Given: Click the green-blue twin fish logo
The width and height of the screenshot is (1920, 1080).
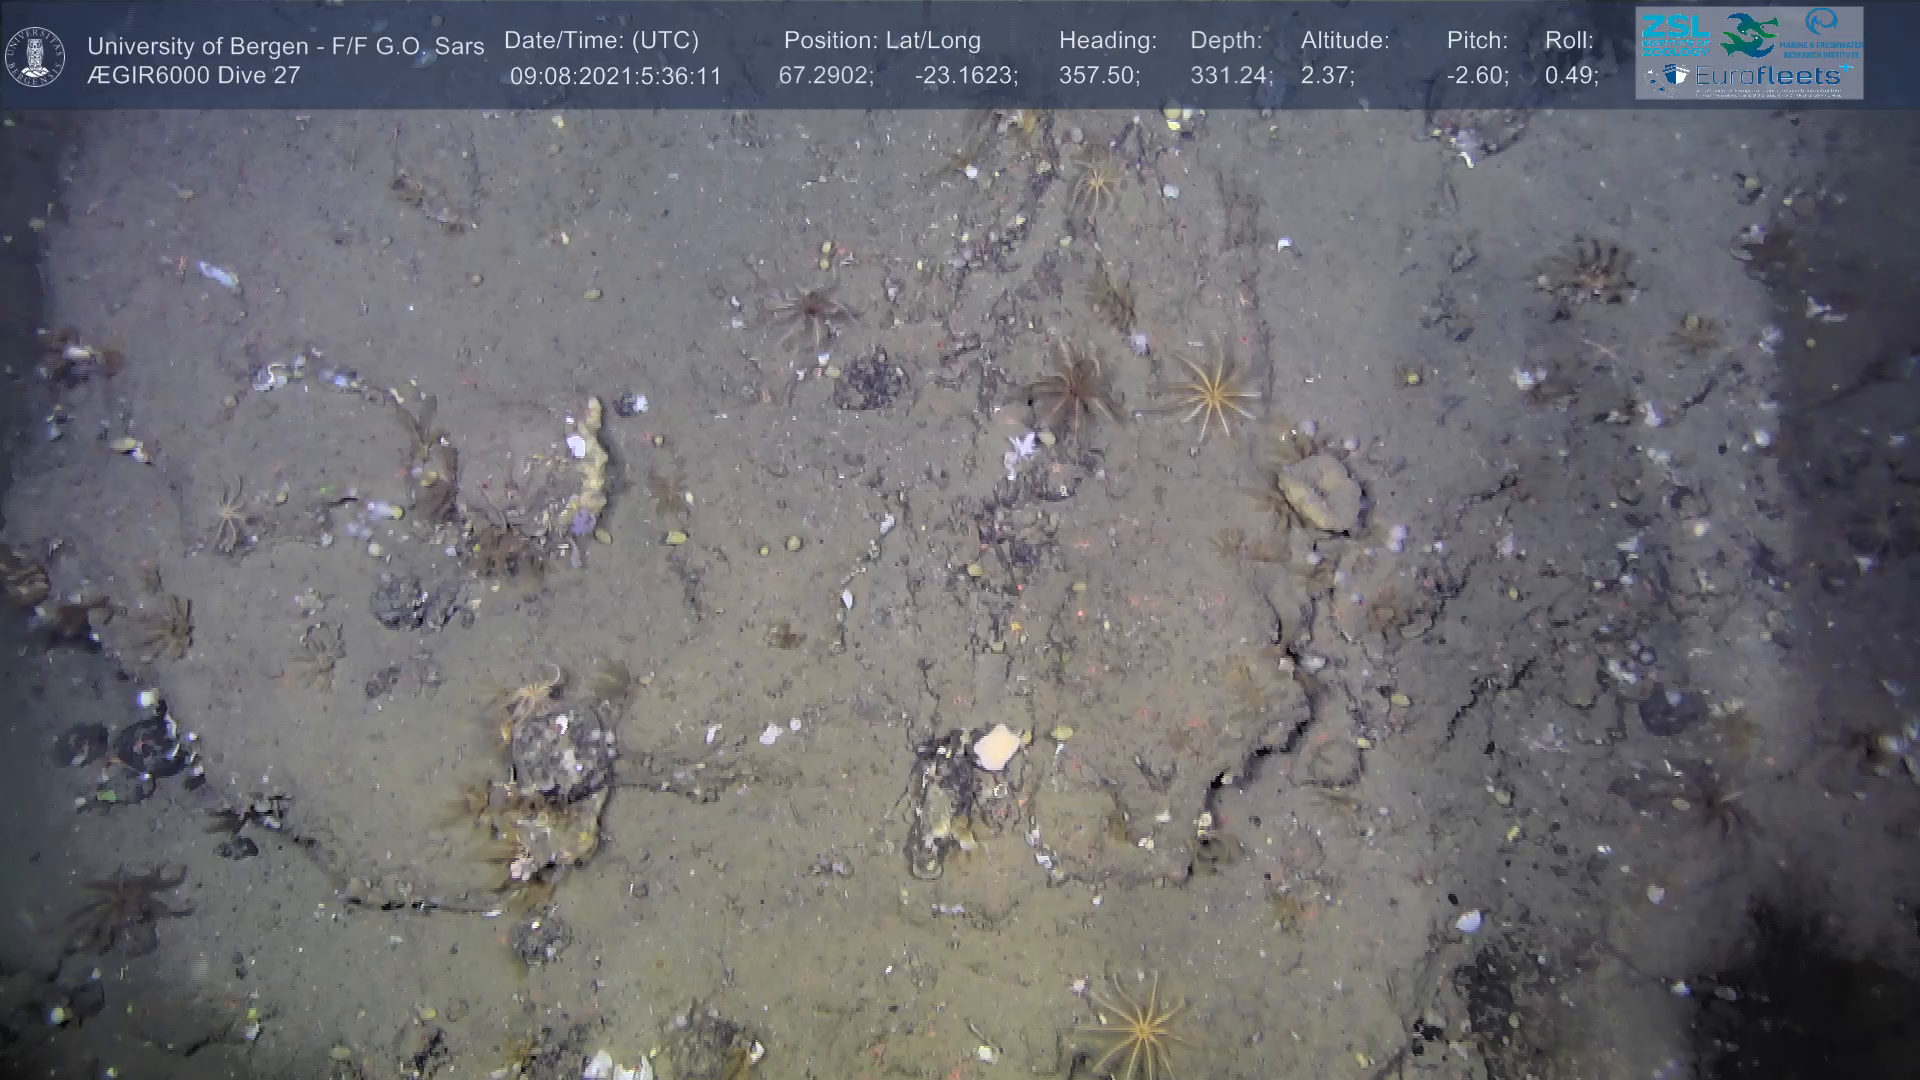Looking at the screenshot, I should [1748, 34].
